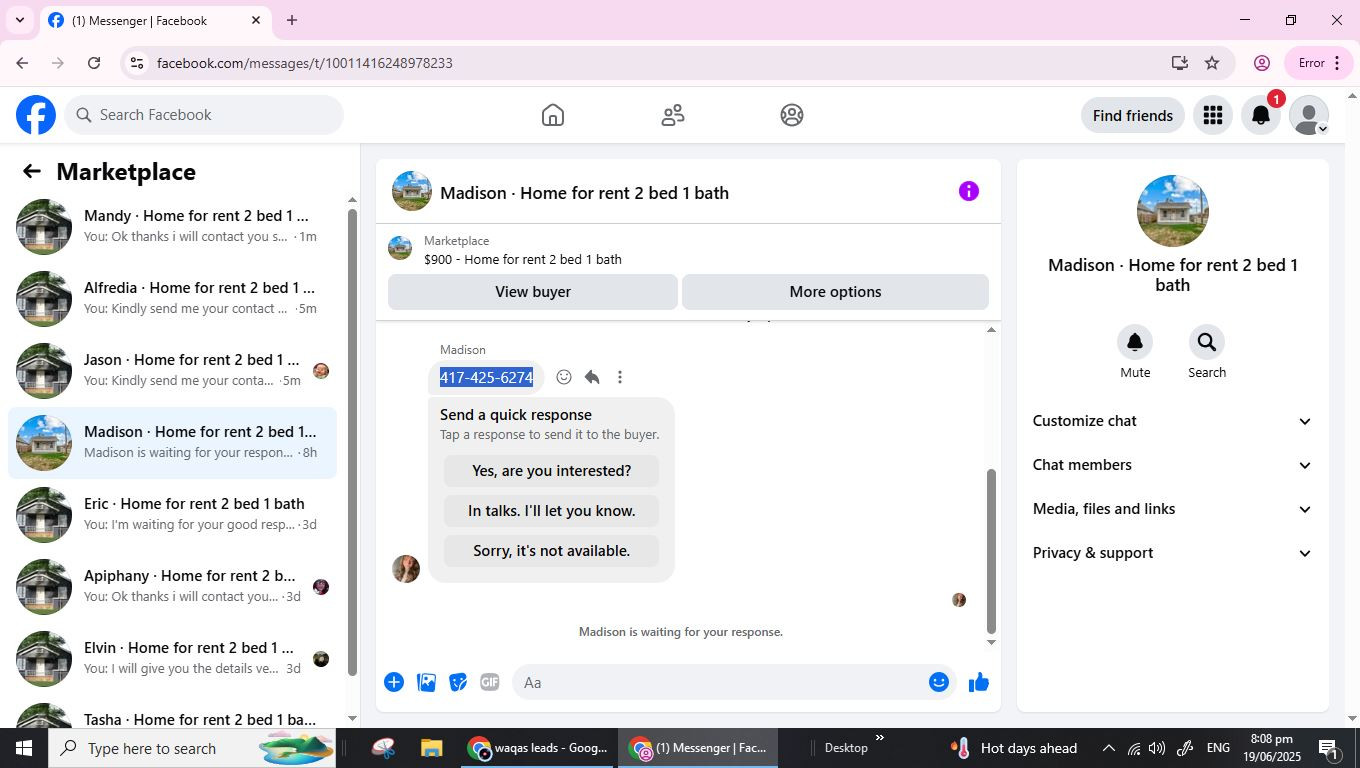Viewport: 1360px width, 768px height.
Task: Click Madison's avatar beside quick responses
Action: (x=406, y=569)
